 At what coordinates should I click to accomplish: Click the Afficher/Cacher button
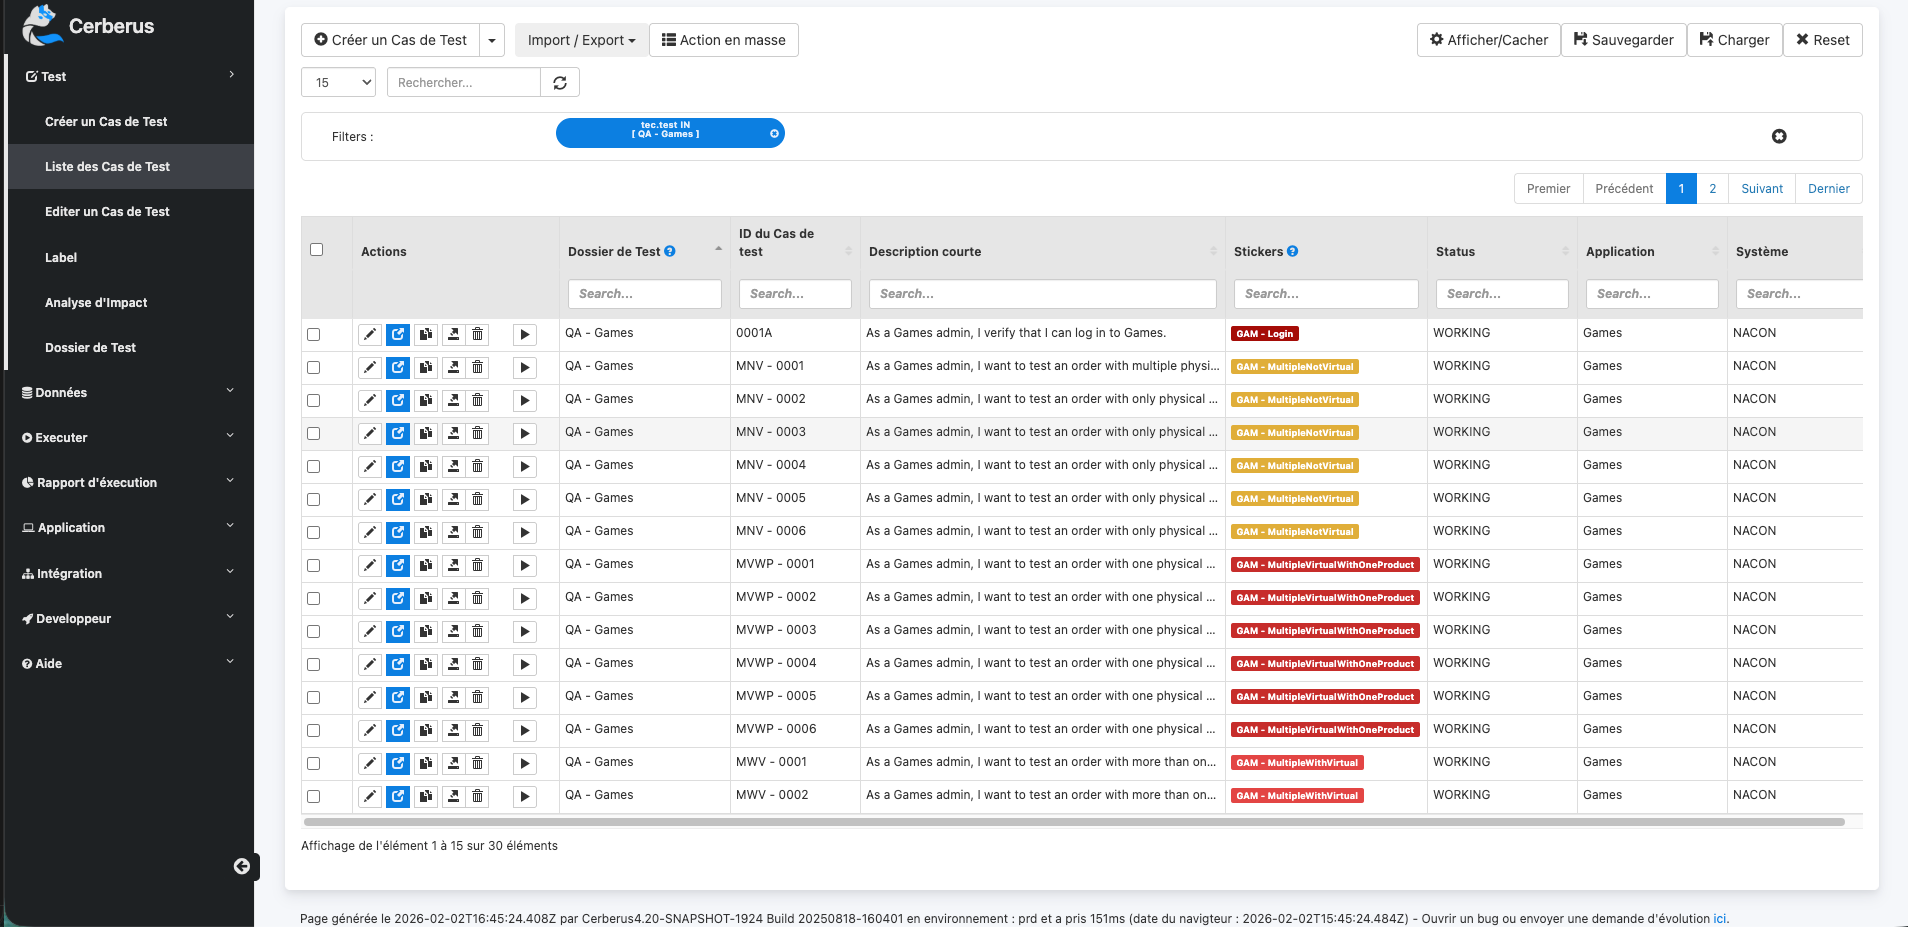pos(1488,40)
